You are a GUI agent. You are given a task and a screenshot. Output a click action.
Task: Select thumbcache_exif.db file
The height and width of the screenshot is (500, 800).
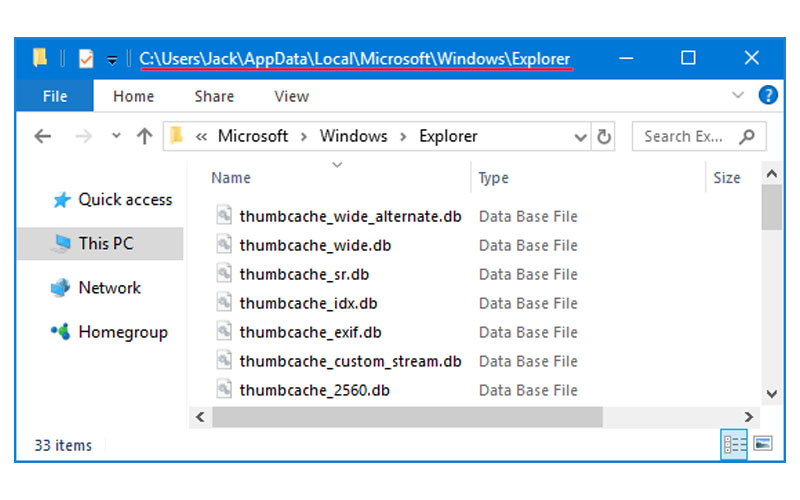(310, 333)
